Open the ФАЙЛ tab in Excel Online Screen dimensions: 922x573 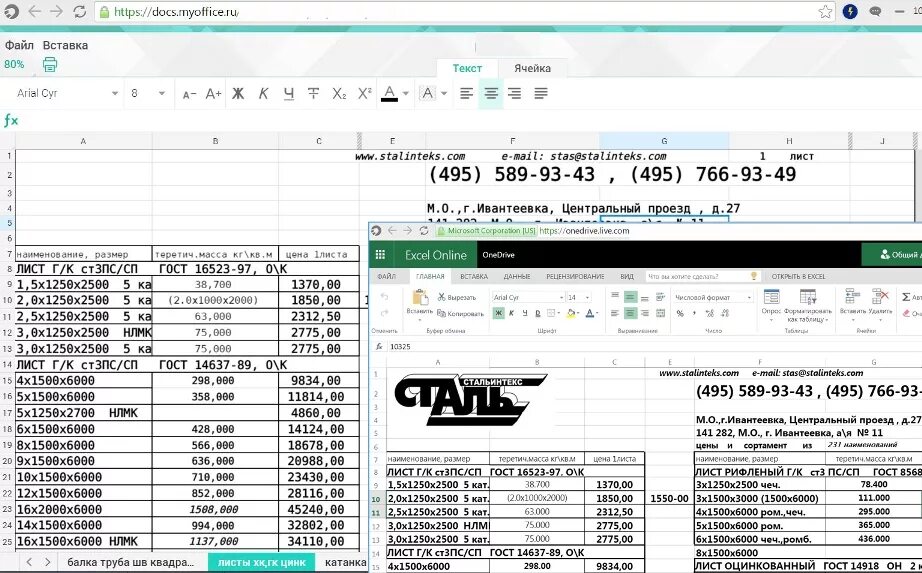tap(386, 276)
